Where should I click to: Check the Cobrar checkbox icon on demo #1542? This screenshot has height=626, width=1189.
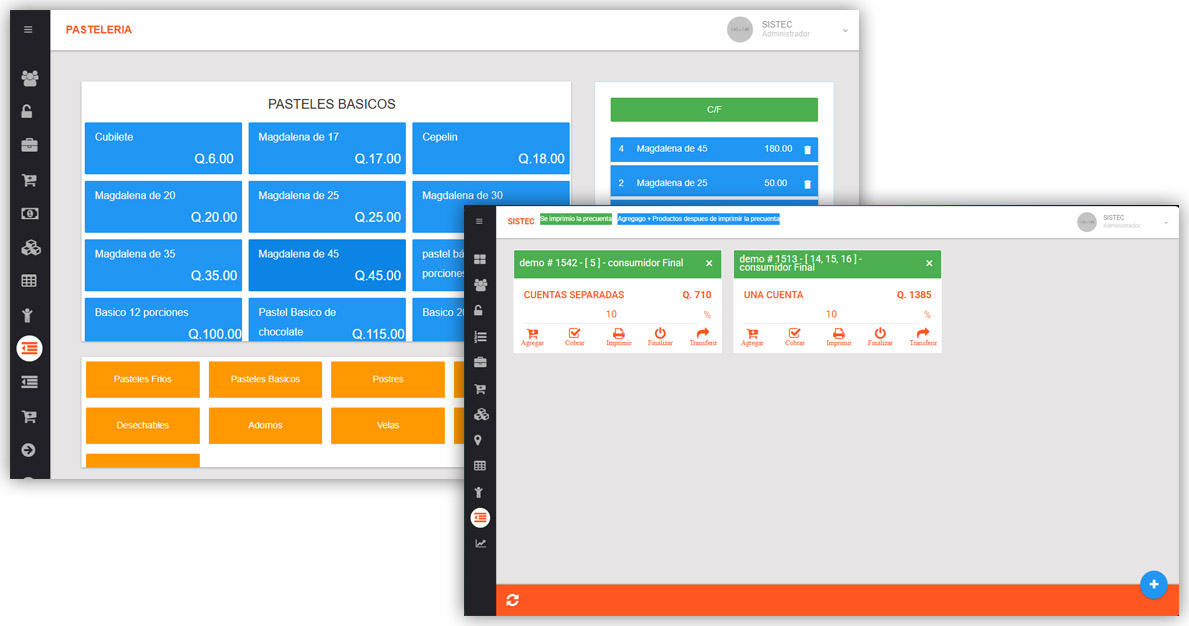pos(574,335)
